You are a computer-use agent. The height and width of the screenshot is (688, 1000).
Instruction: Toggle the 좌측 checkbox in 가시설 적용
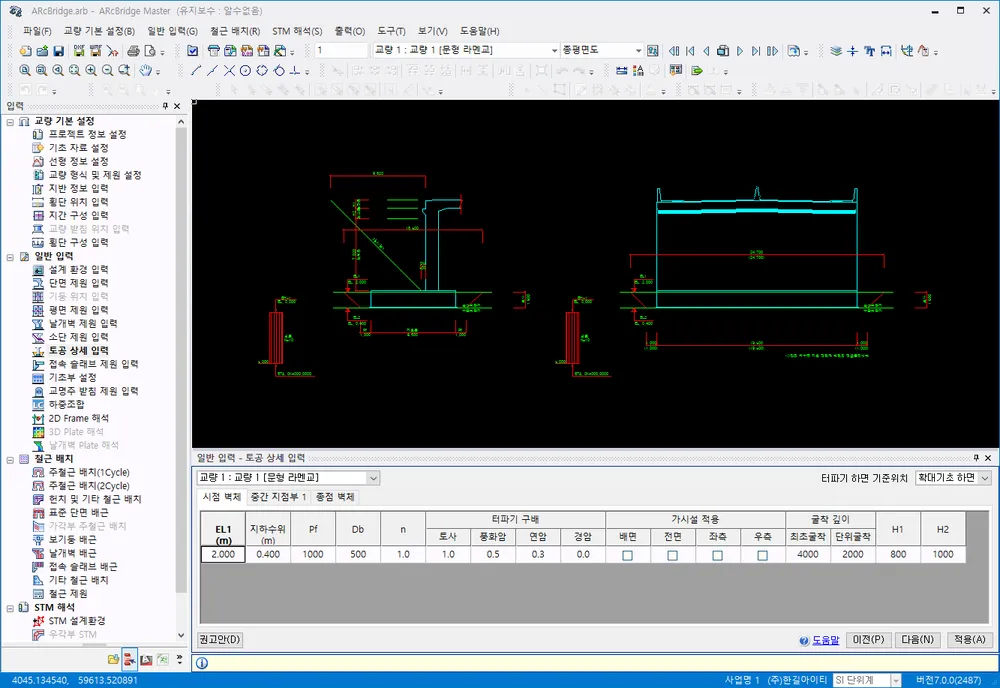tap(717, 555)
